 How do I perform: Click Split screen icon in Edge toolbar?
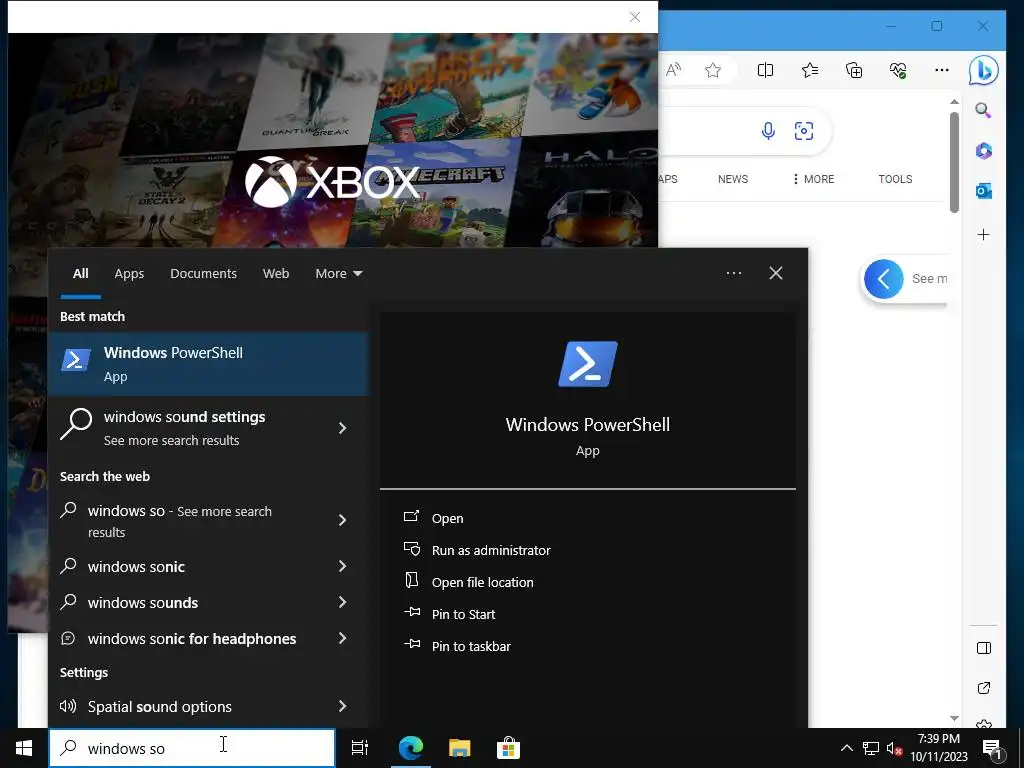pos(765,70)
